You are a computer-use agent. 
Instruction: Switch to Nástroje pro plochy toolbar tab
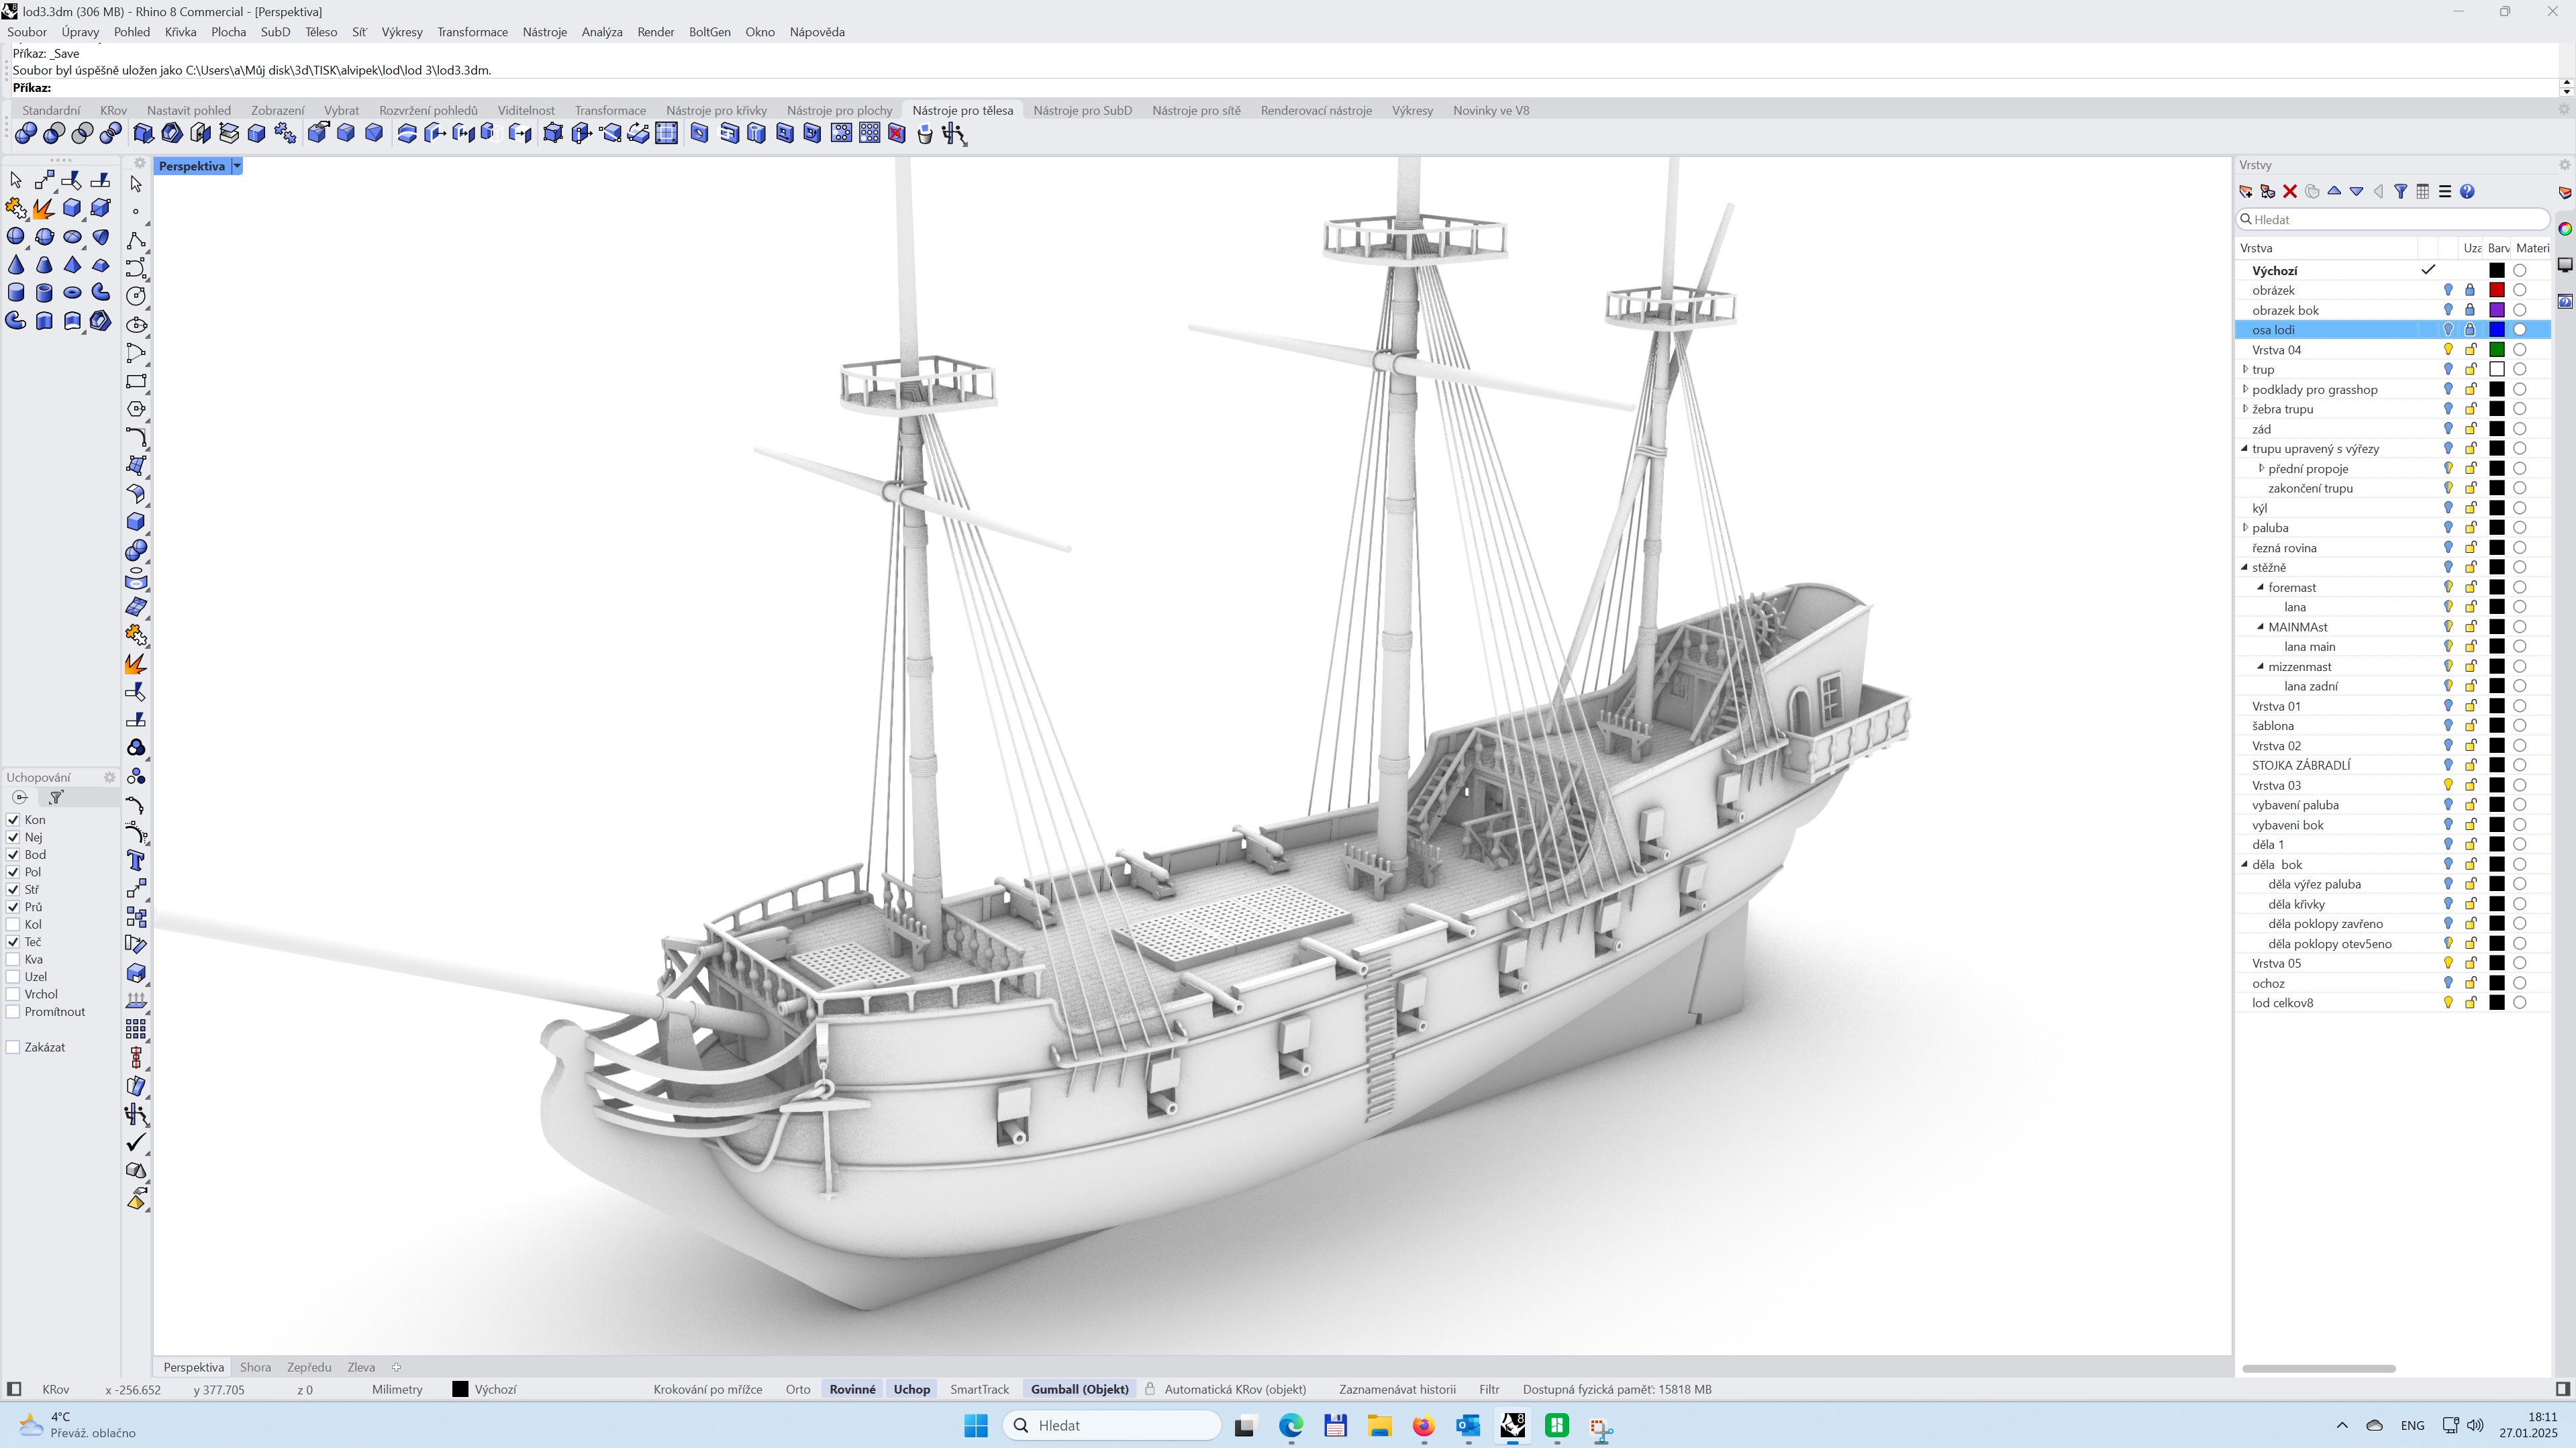tap(839, 110)
